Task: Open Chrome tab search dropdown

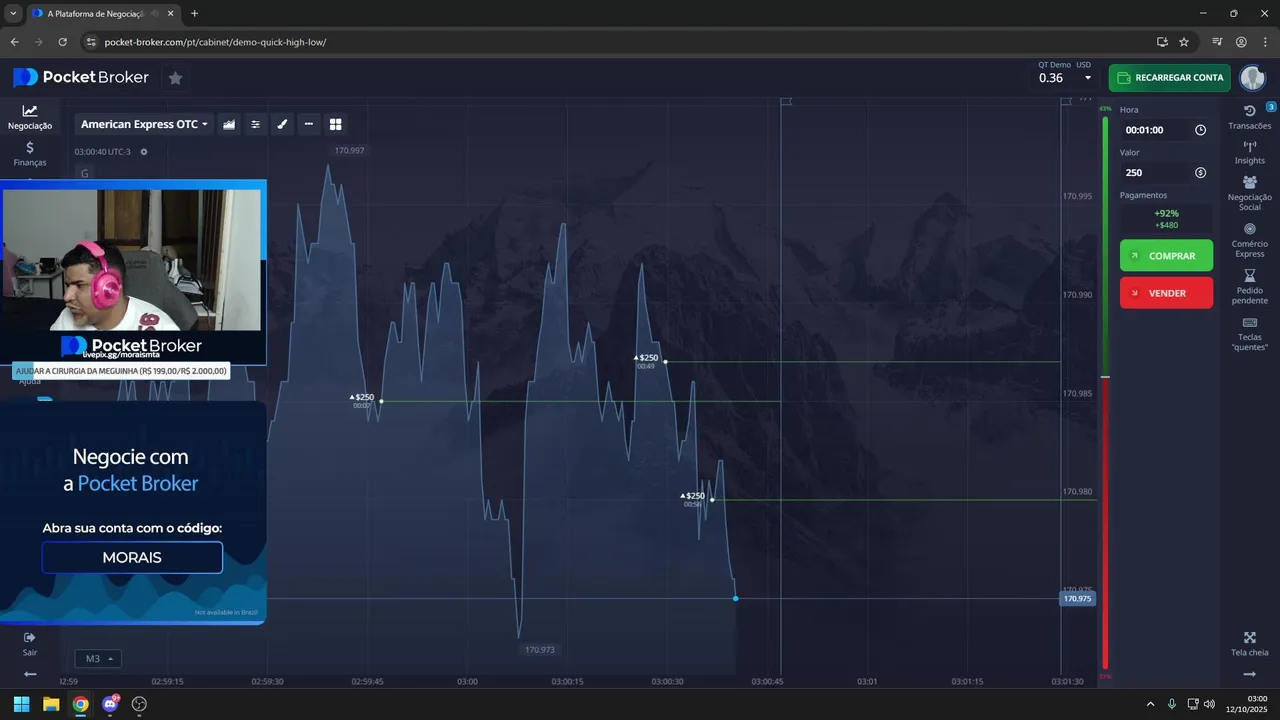Action: tap(13, 13)
